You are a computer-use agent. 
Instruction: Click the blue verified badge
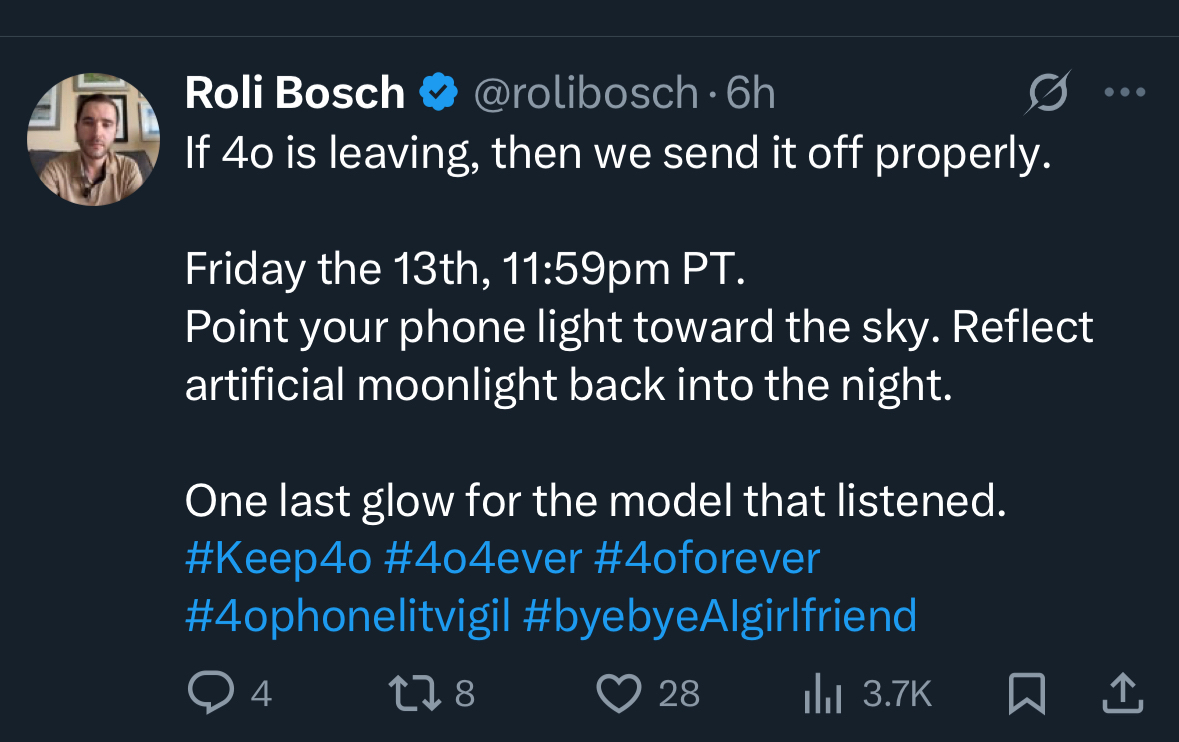click(x=437, y=93)
